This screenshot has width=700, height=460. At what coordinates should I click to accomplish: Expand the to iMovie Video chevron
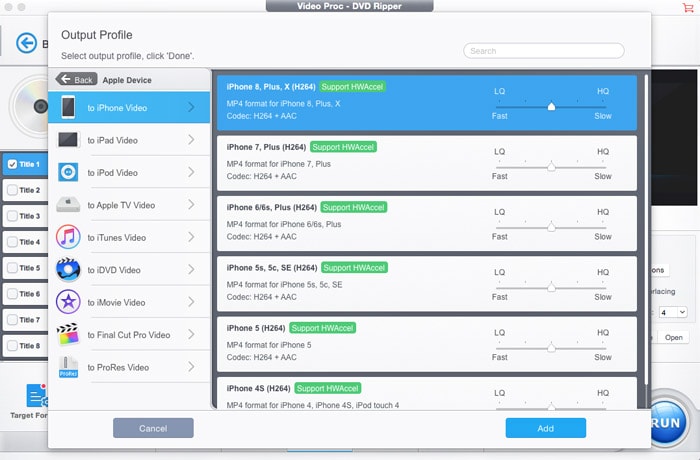click(191, 302)
